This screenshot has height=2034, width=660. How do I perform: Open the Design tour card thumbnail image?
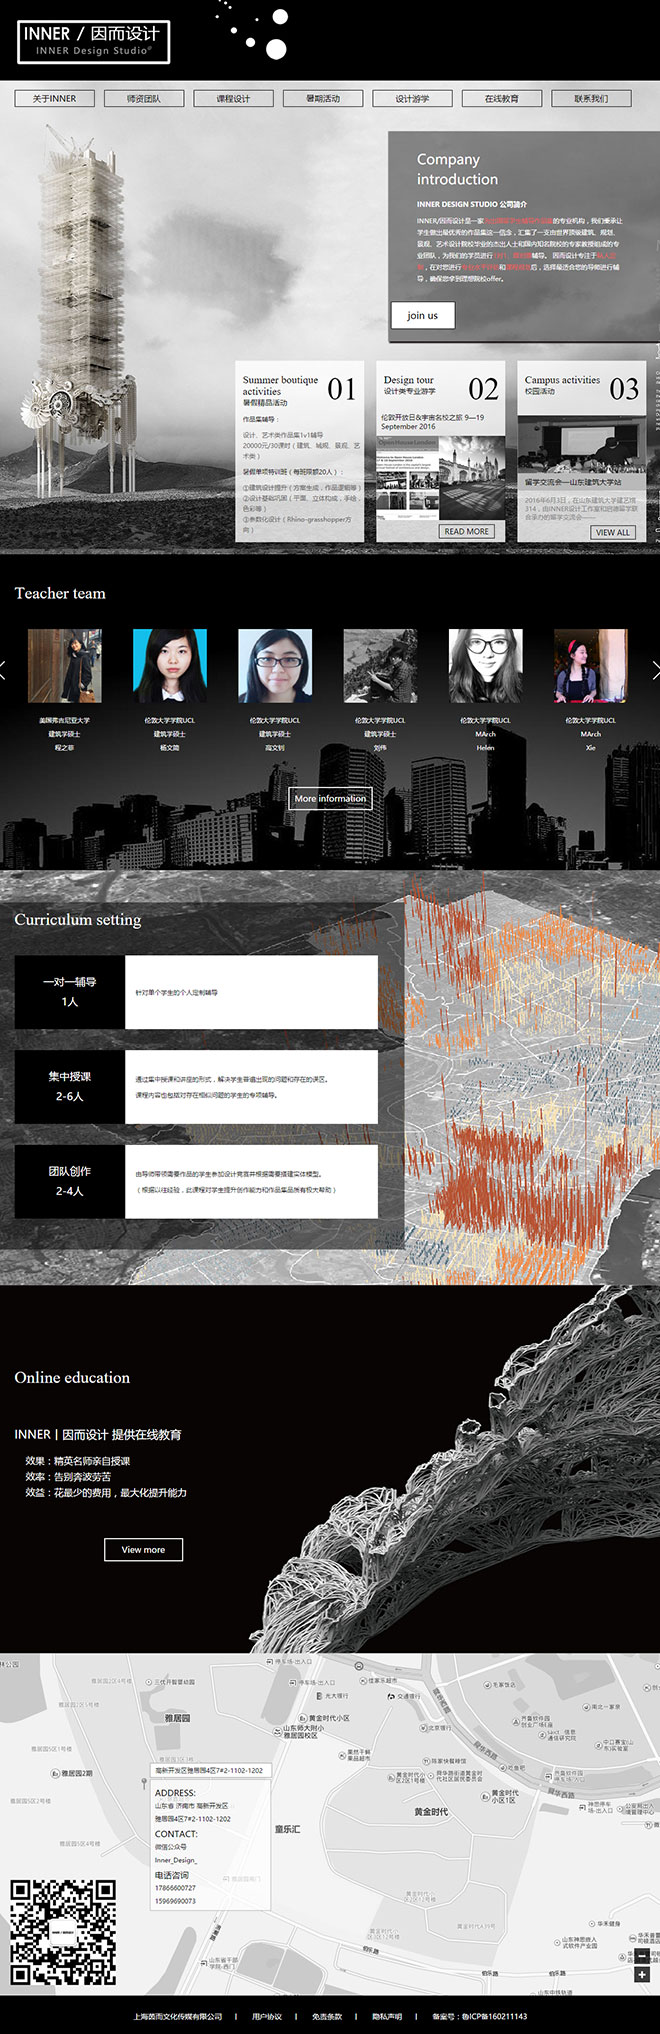pyautogui.click(x=441, y=476)
